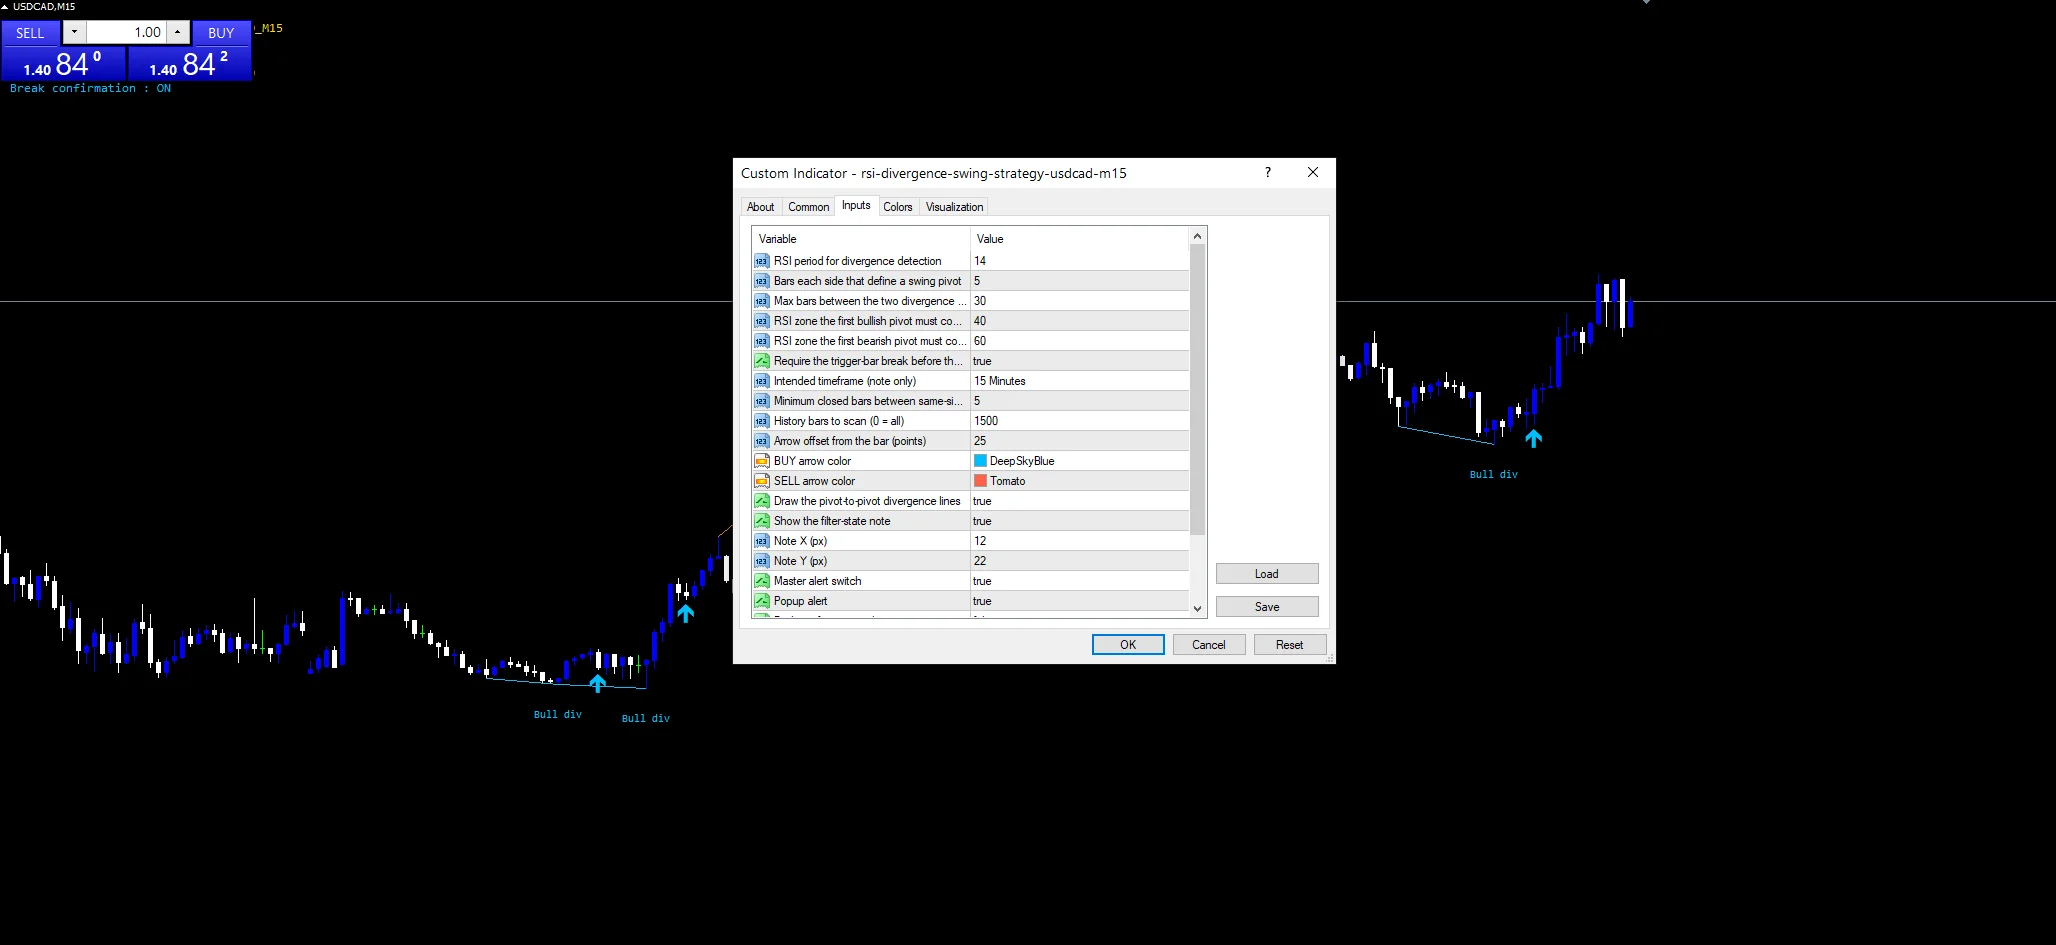
Task: Open the Visualization tab
Action: [954, 207]
